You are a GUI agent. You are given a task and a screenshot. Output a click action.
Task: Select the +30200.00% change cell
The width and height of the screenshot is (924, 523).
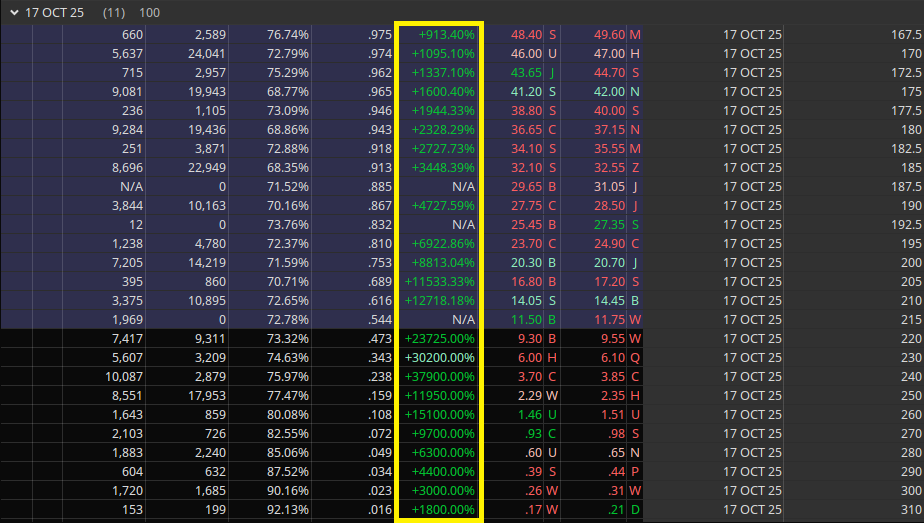click(x=439, y=357)
